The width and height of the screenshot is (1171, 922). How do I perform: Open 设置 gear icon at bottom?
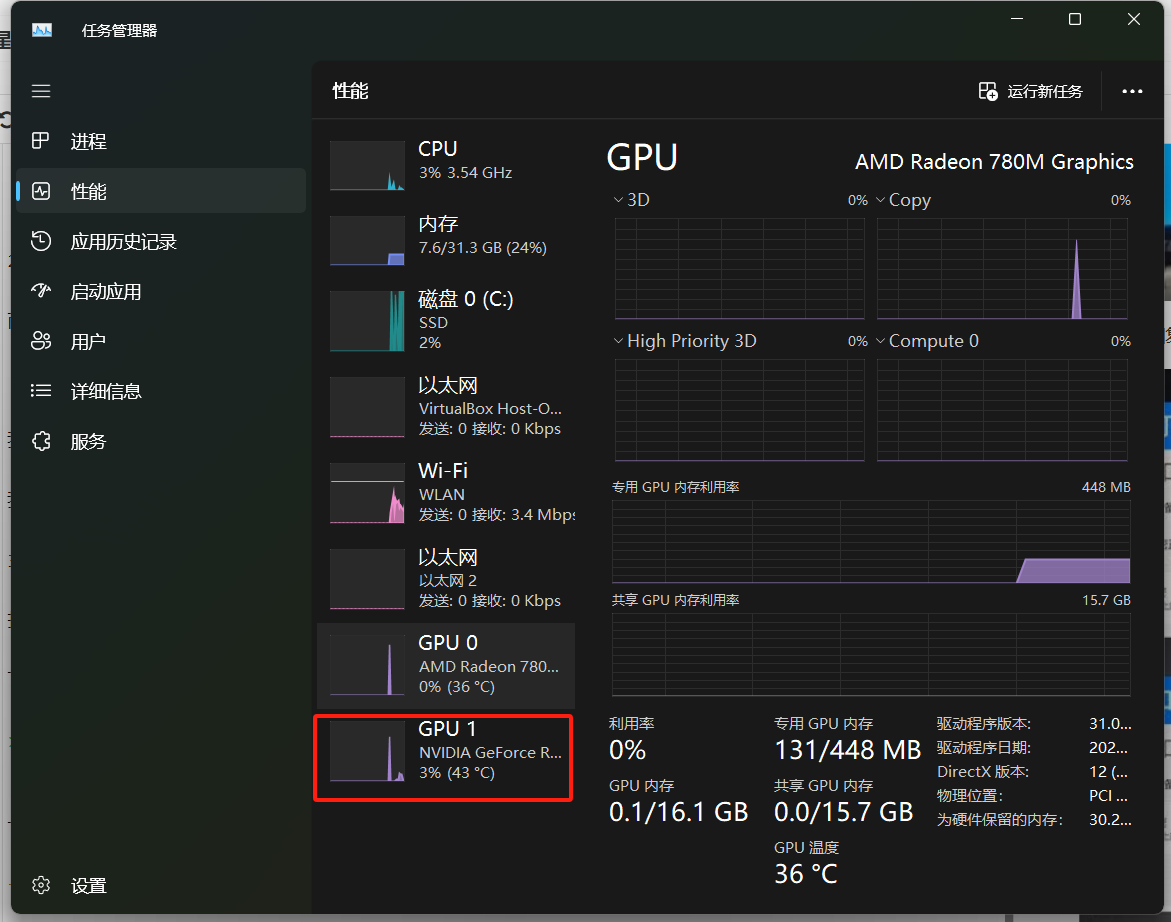coord(41,885)
